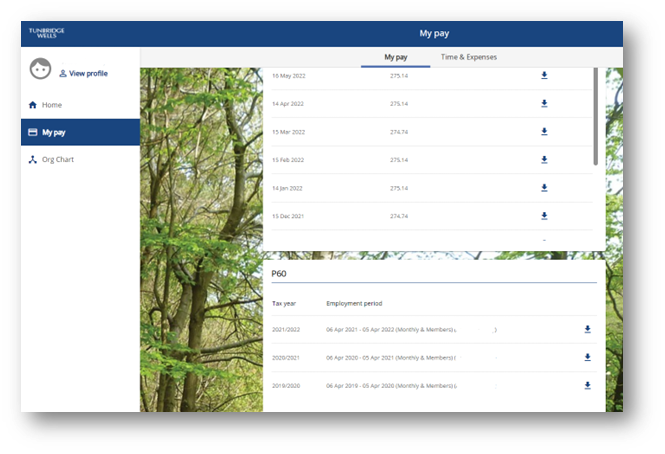Viewport: 665px width, 454px height.
Task: Download the 16 May 2022 payslip
Action: pos(544,76)
